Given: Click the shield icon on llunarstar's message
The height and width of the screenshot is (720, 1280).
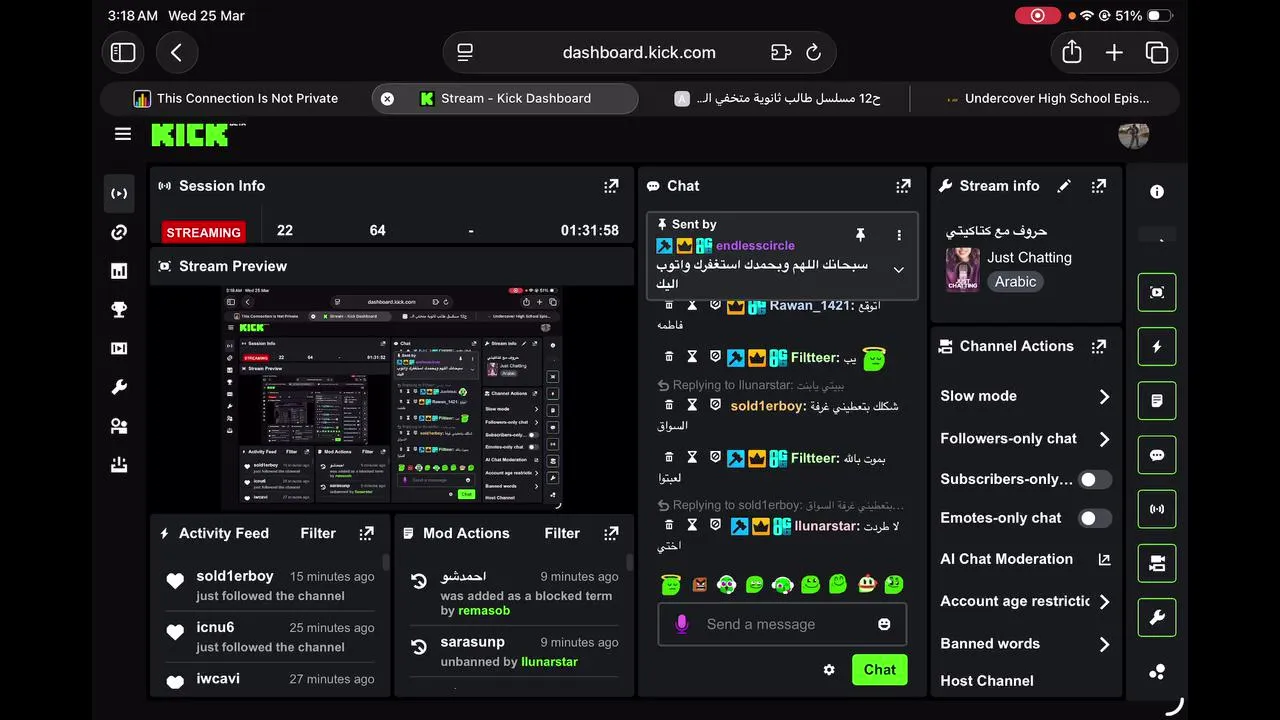Looking at the screenshot, I should (715, 525).
